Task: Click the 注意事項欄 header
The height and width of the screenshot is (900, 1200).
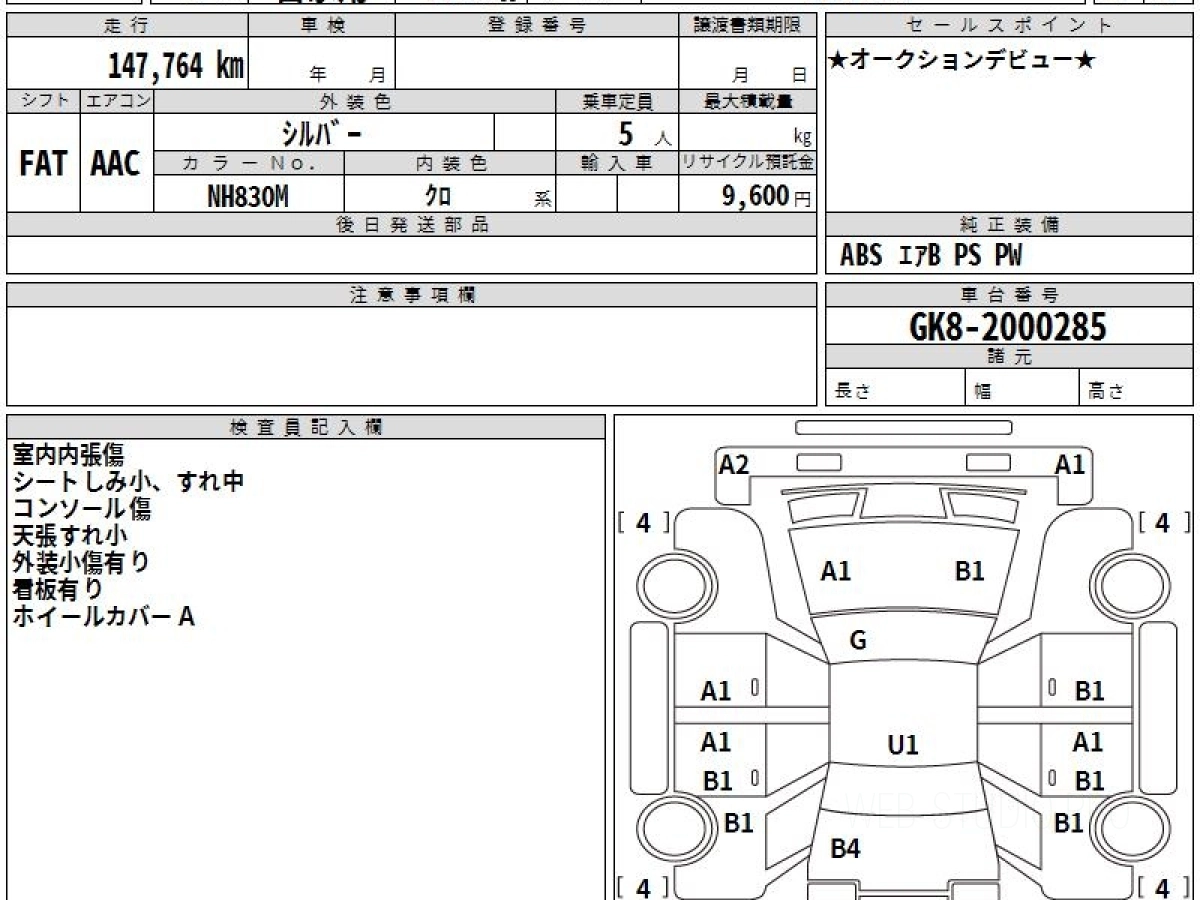Action: 411,295
